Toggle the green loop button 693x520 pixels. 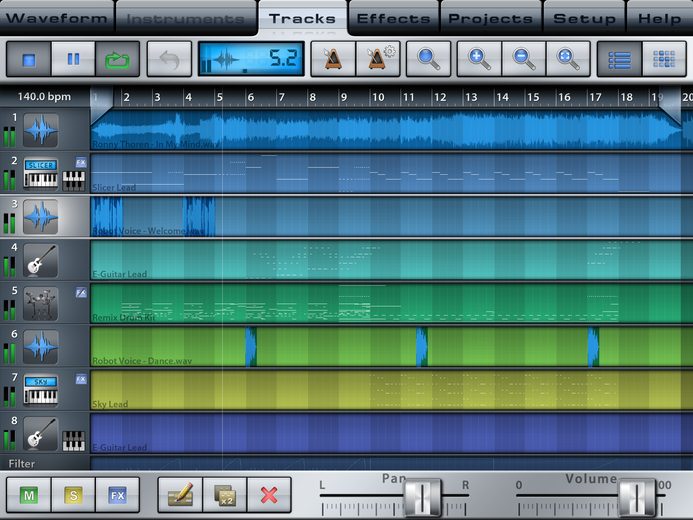tap(118, 59)
